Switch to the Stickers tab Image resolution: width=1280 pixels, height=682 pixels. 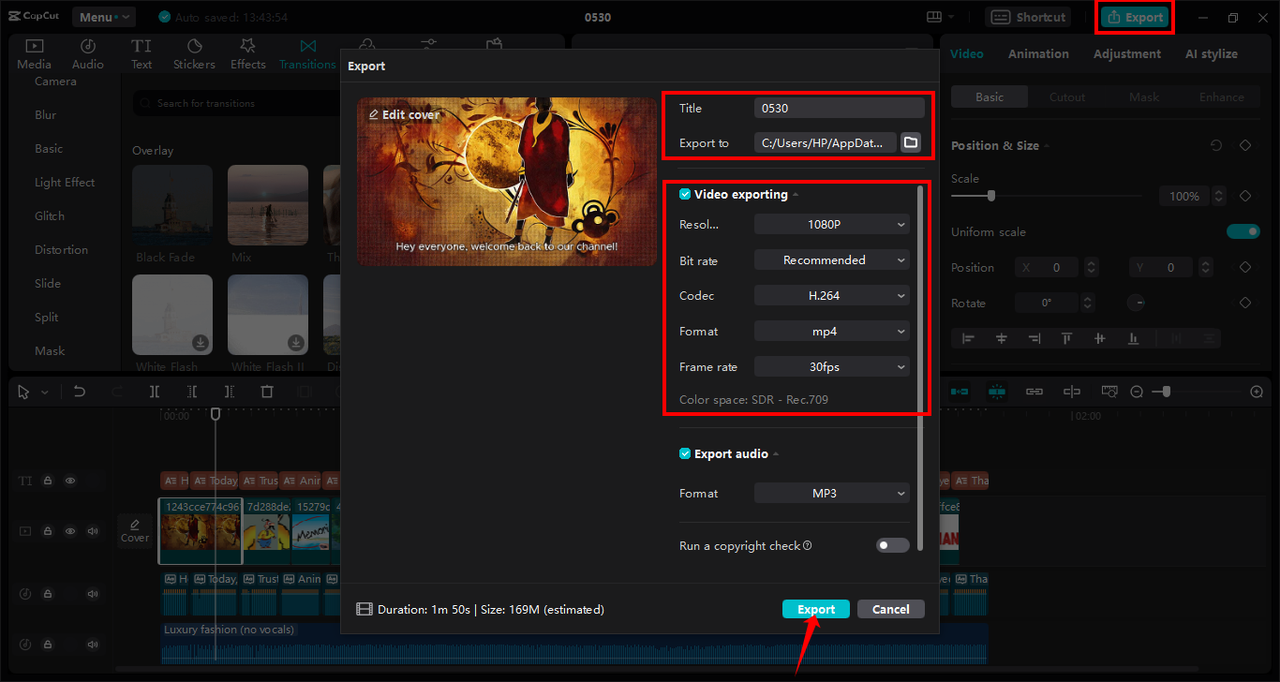[194, 54]
